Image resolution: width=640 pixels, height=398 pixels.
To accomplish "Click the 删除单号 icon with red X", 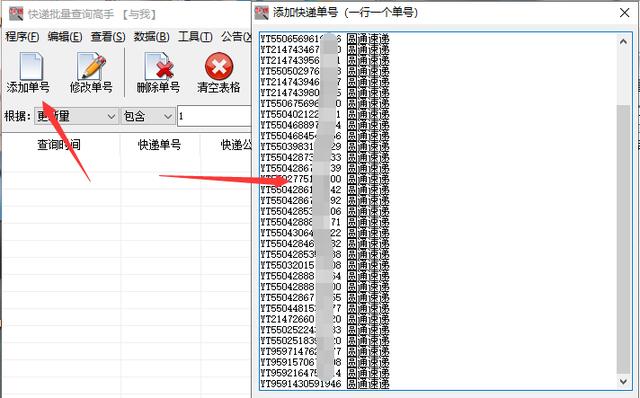I will click(158, 67).
